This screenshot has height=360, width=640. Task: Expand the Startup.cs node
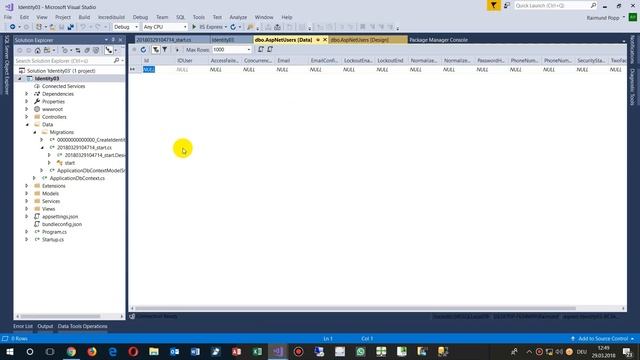coord(27,240)
